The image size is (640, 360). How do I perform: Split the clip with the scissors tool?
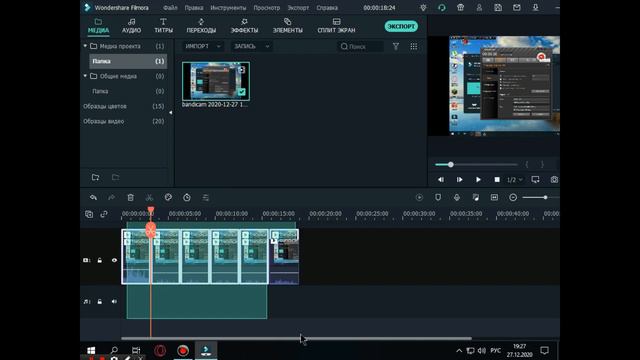pyautogui.click(x=149, y=198)
